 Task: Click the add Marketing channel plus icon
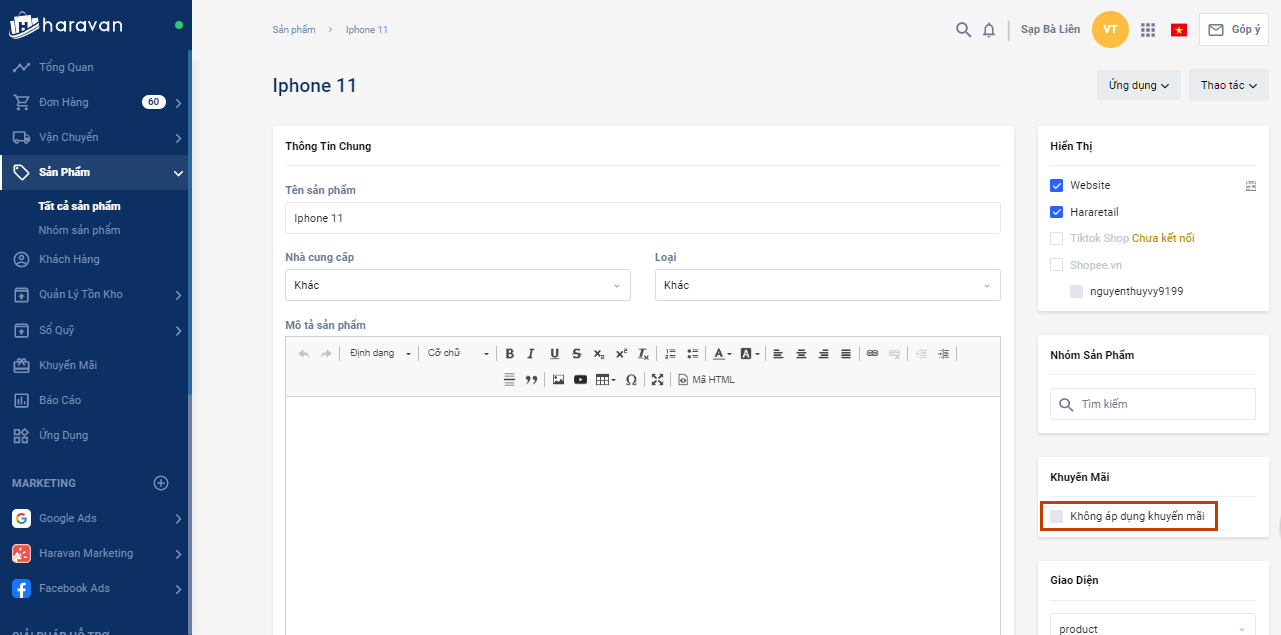161,483
